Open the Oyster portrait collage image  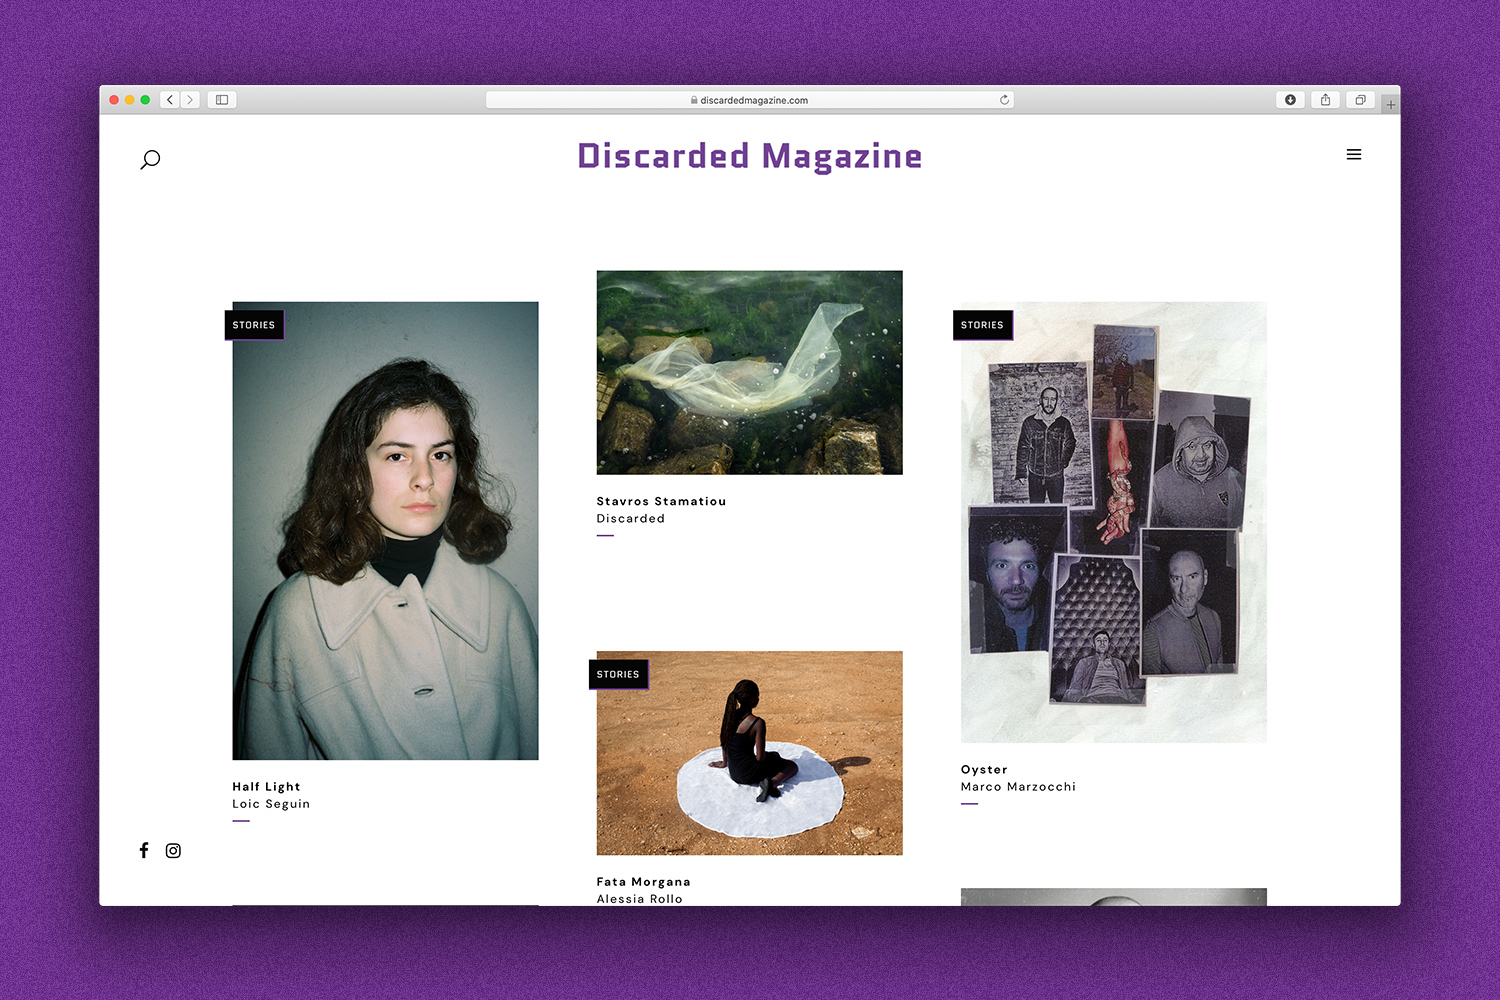(x=1113, y=522)
